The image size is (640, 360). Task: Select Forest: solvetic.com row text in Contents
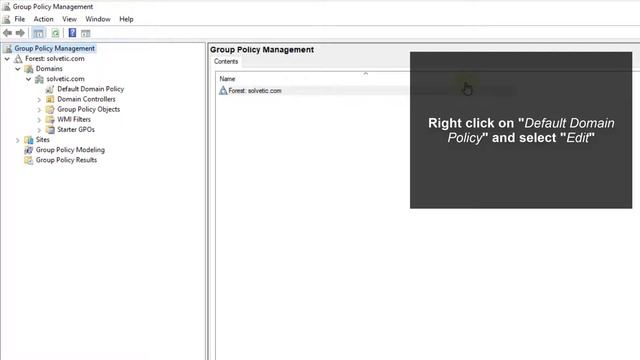coord(255,91)
